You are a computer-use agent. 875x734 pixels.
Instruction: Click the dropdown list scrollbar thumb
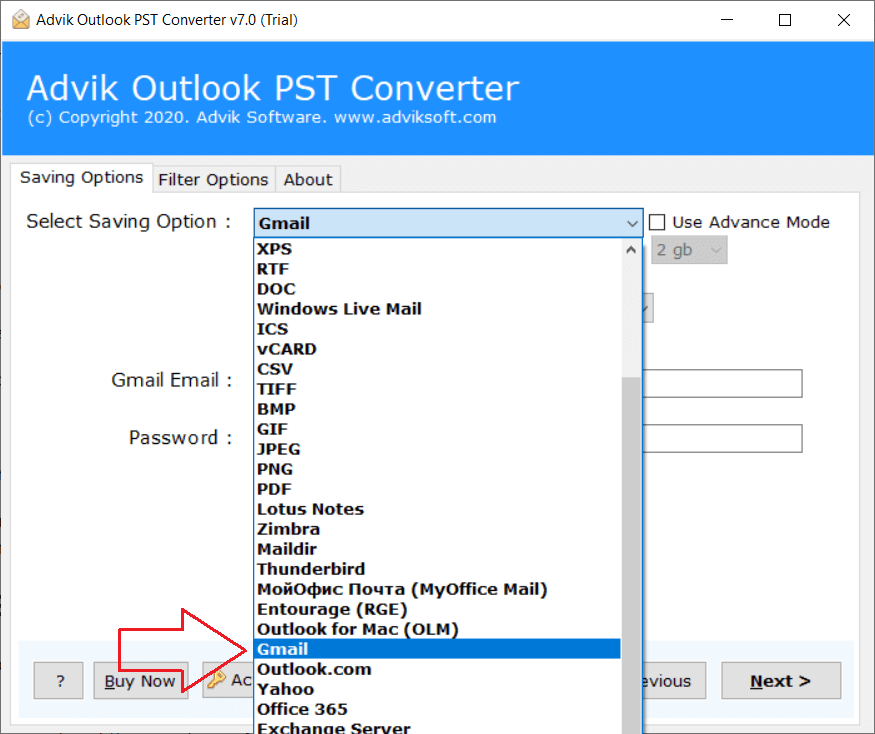(x=631, y=553)
